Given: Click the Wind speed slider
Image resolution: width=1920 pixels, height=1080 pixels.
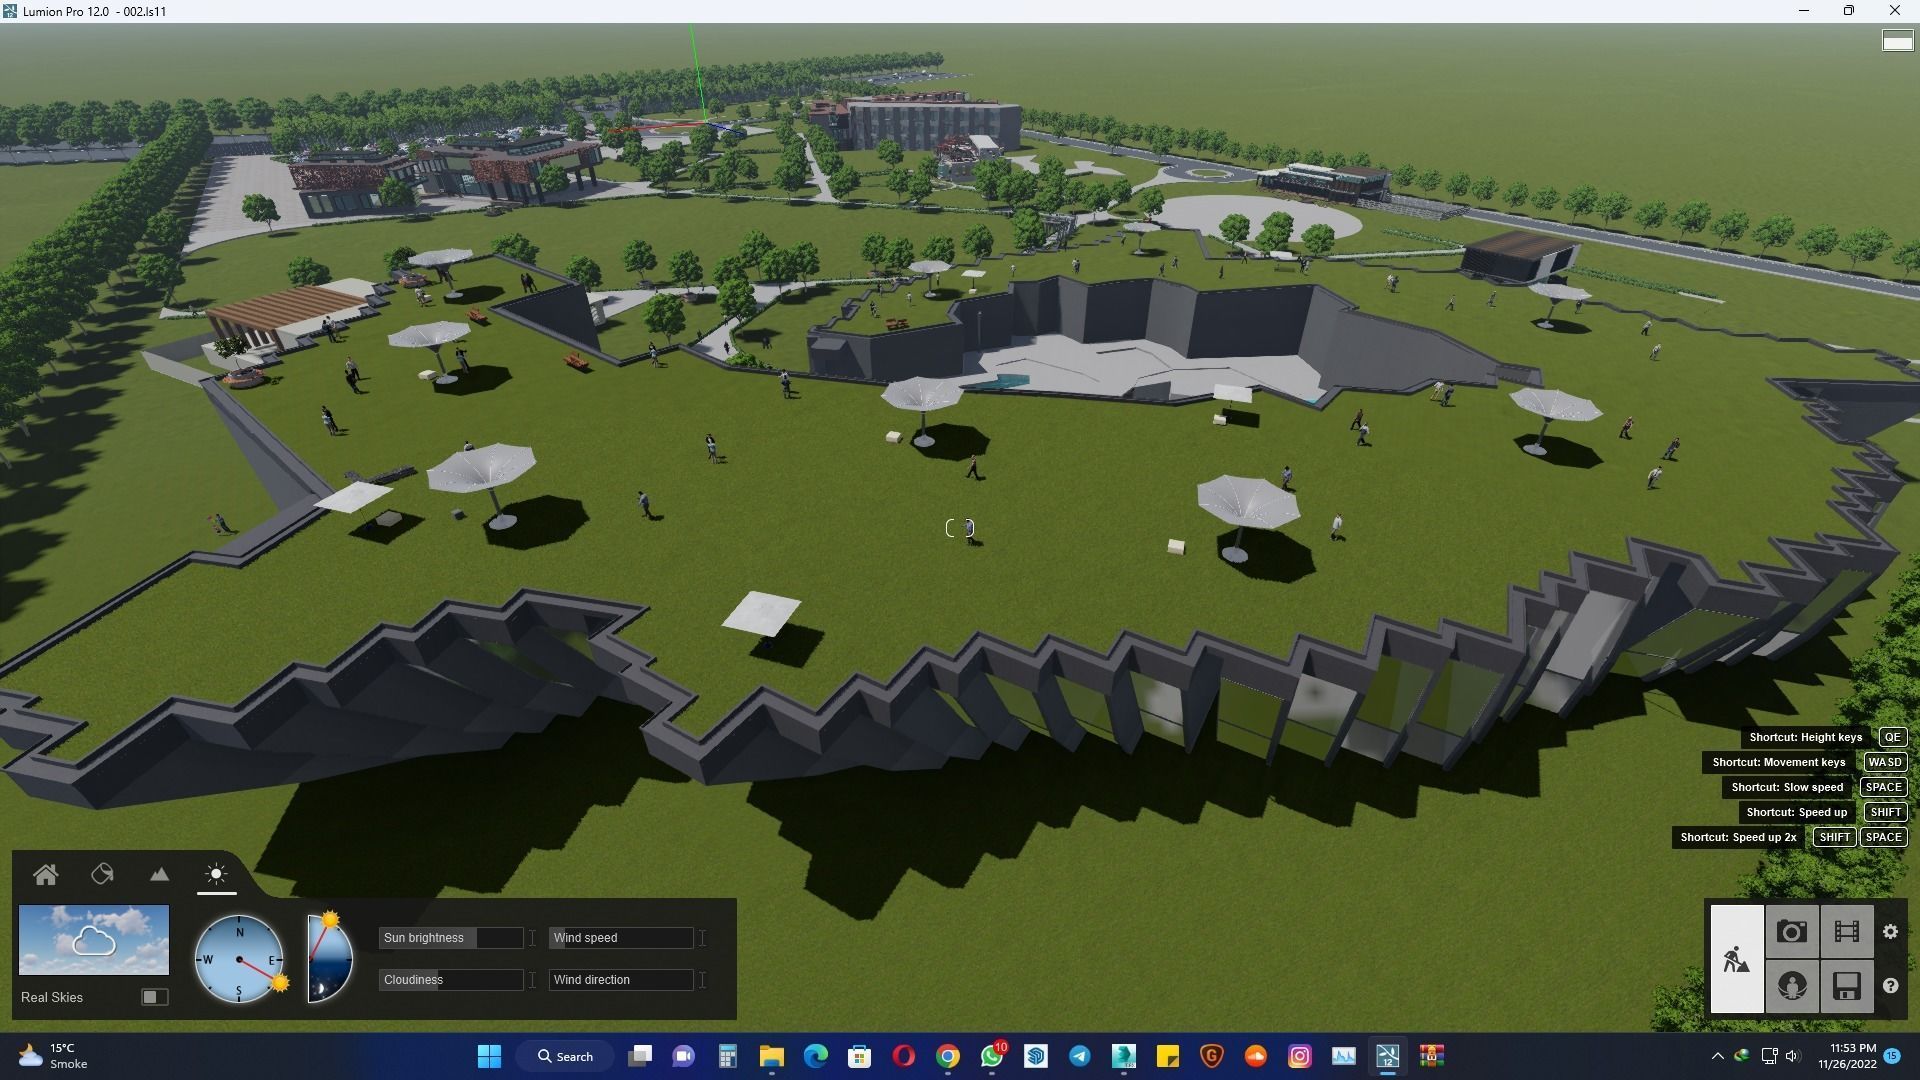Looking at the screenshot, I should click(621, 938).
